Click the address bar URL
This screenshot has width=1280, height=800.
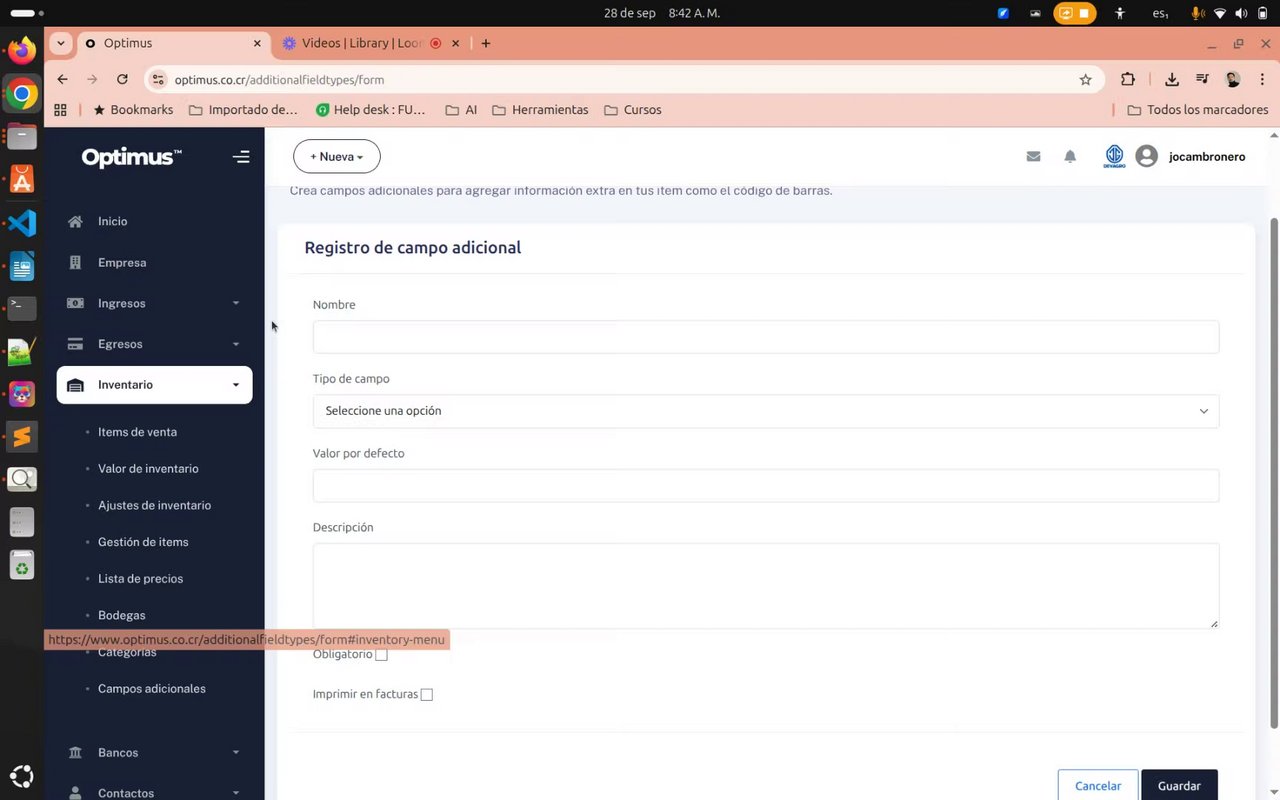279,80
